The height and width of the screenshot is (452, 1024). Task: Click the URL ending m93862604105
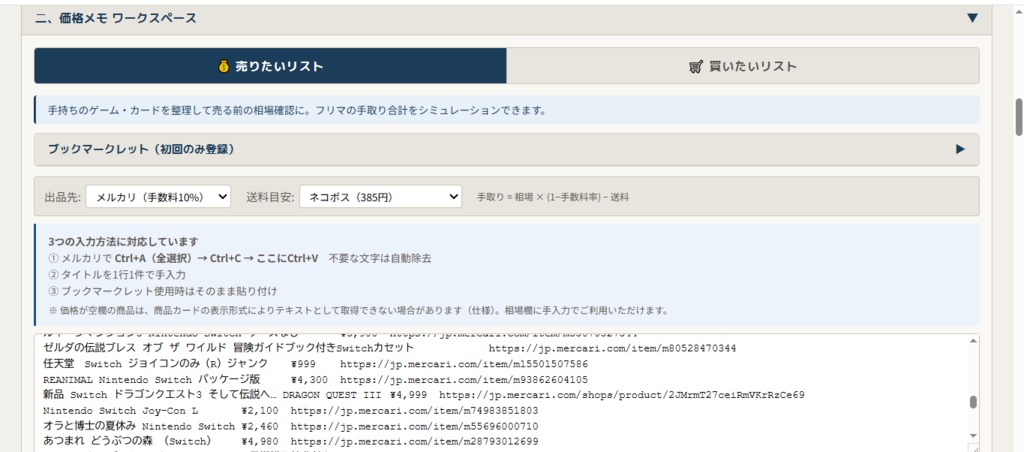point(464,379)
